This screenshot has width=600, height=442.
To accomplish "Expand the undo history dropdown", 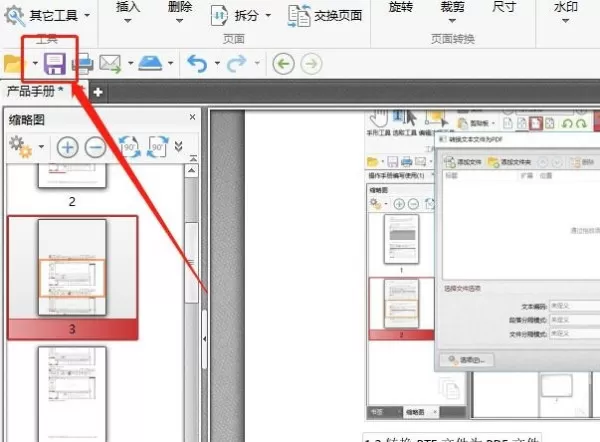I will tap(217, 63).
